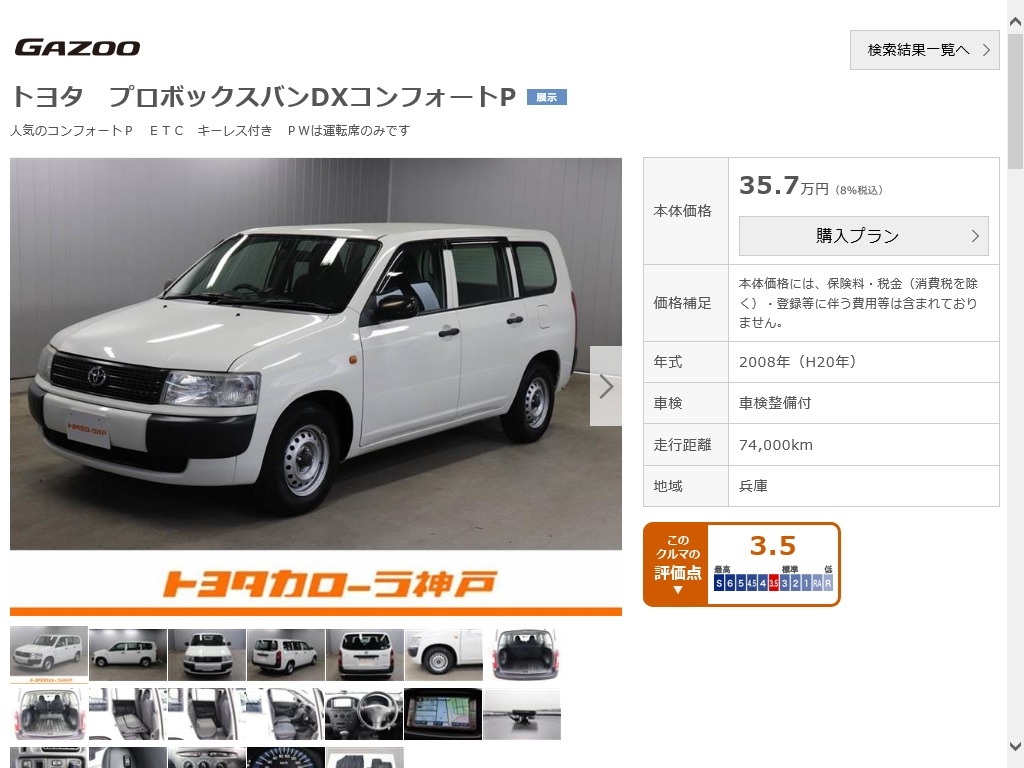Click the rating scale color bar
Screen dimensions: 1024x768
point(773,583)
